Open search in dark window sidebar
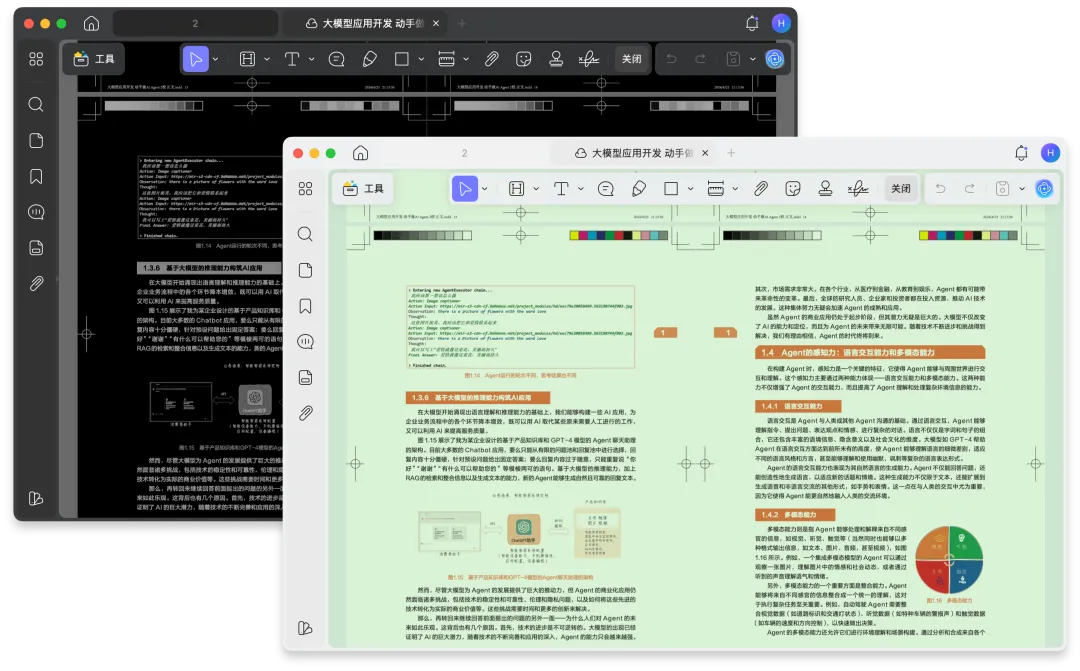Screen dimensions: 1080x671 click(36, 105)
